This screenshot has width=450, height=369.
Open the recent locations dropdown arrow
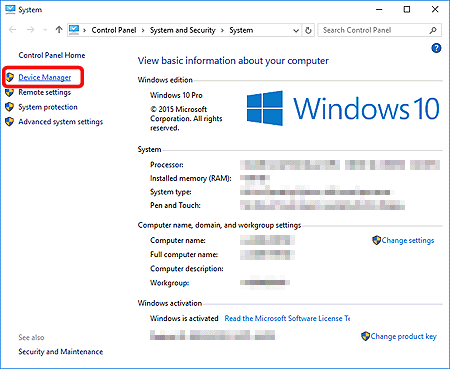pos(45,30)
